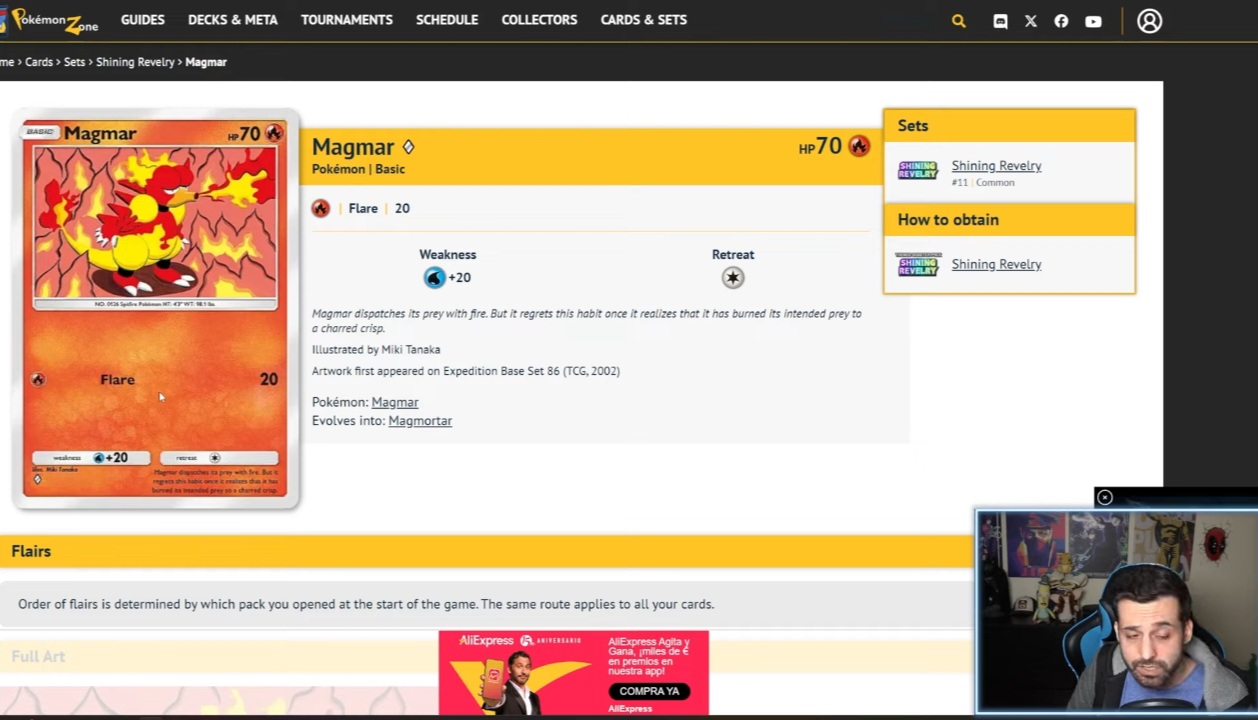Open the YouTube social icon
This screenshot has height=720, width=1258.
point(1093,21)
